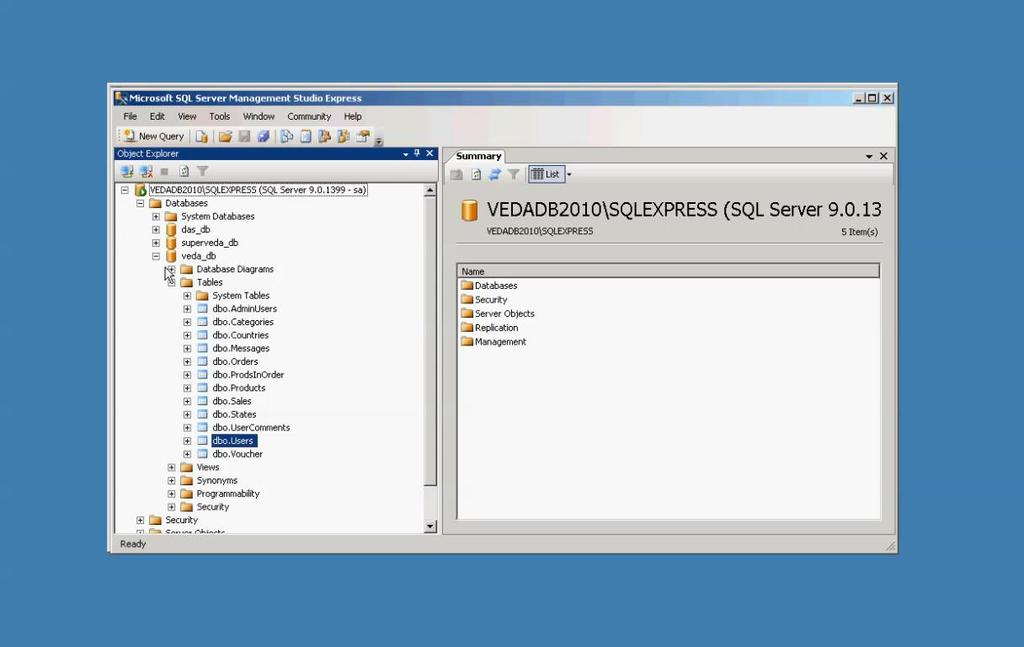The image size is (1024, 647).
Task: Click the Up folder icon in Summary
Action: click(x=457, y=174)
